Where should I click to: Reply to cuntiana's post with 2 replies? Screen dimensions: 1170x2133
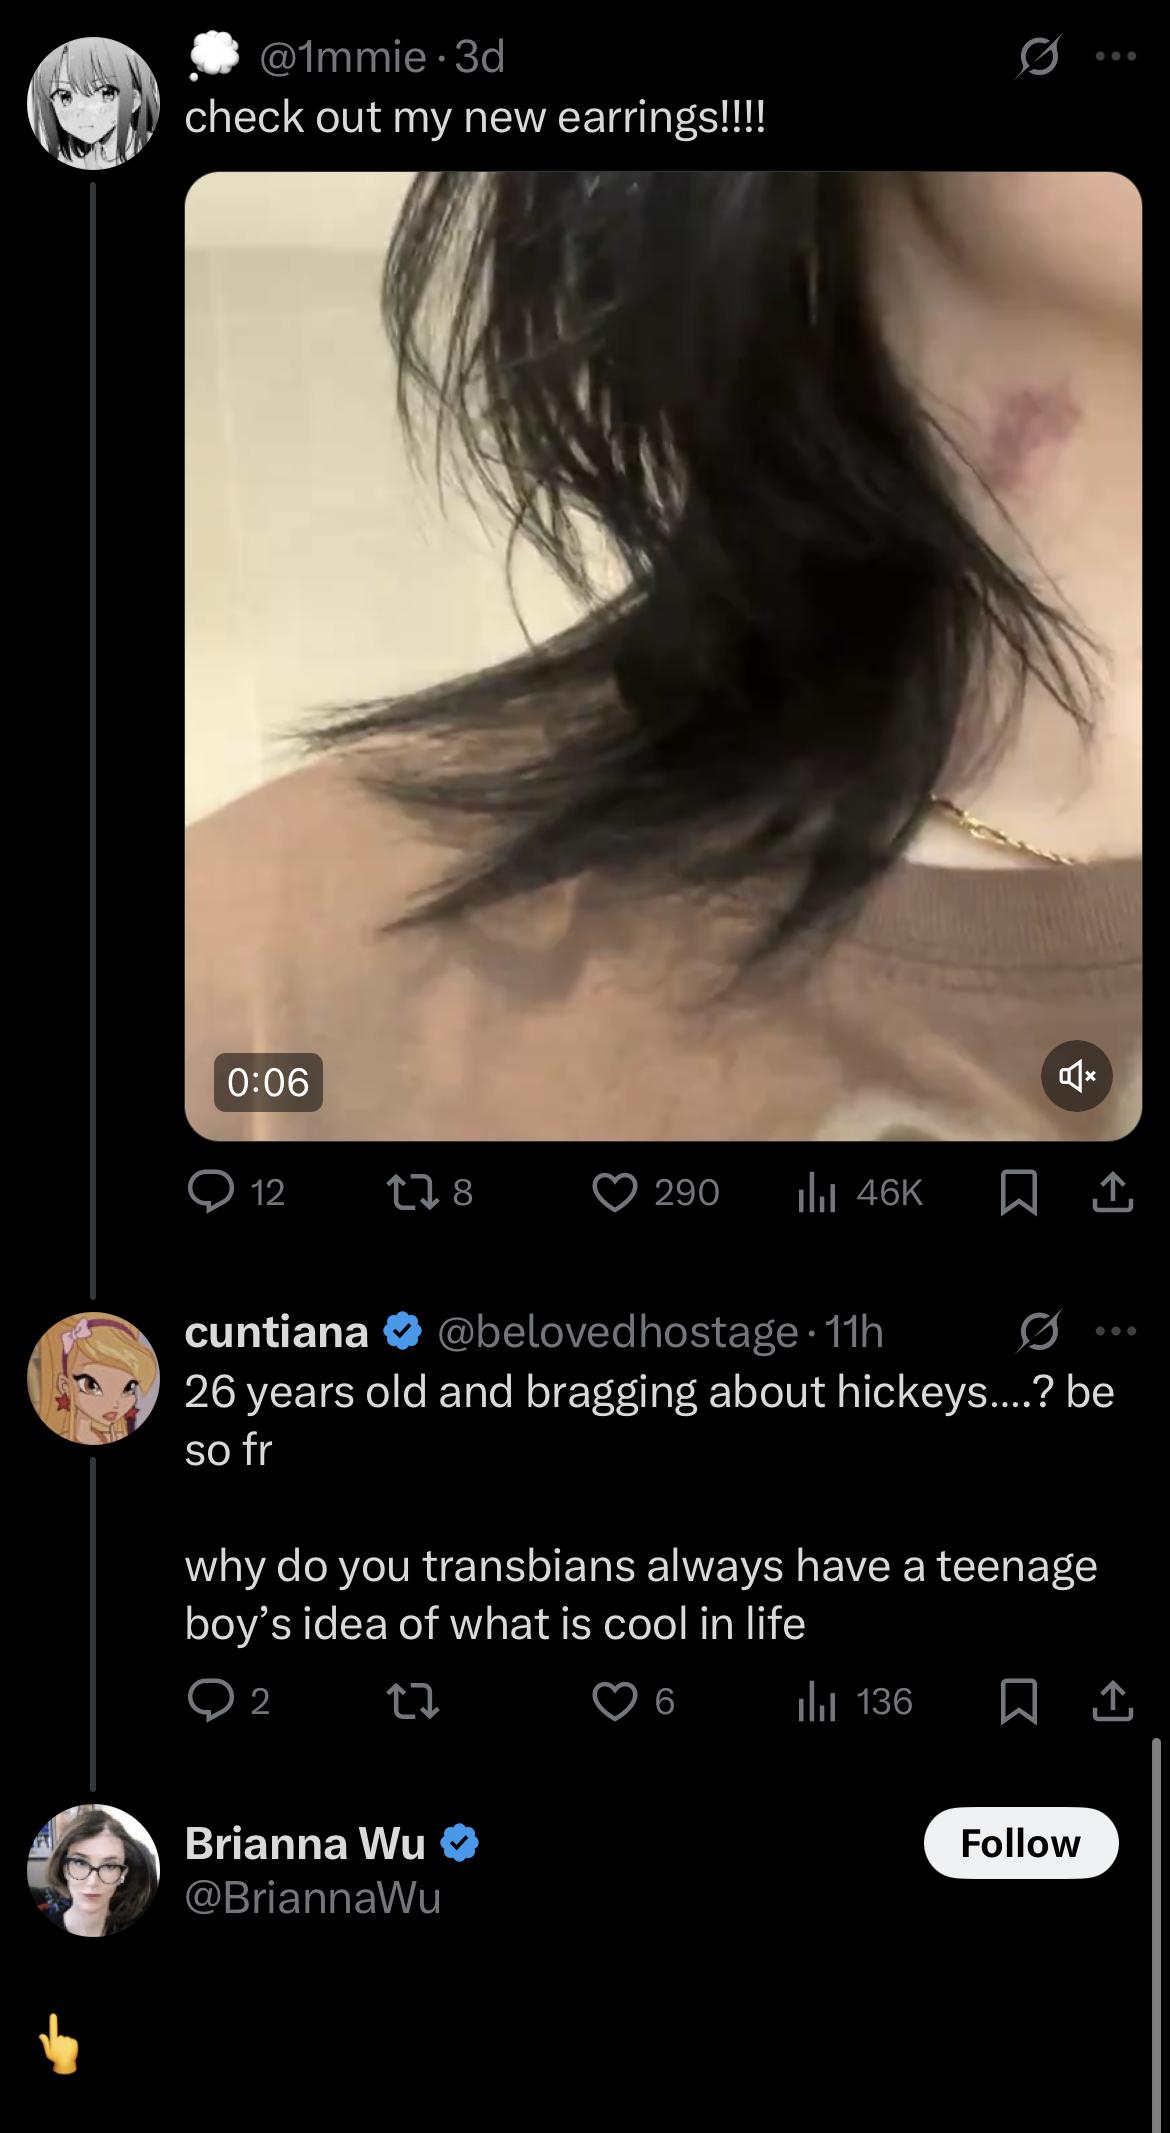coord(229,1701)
